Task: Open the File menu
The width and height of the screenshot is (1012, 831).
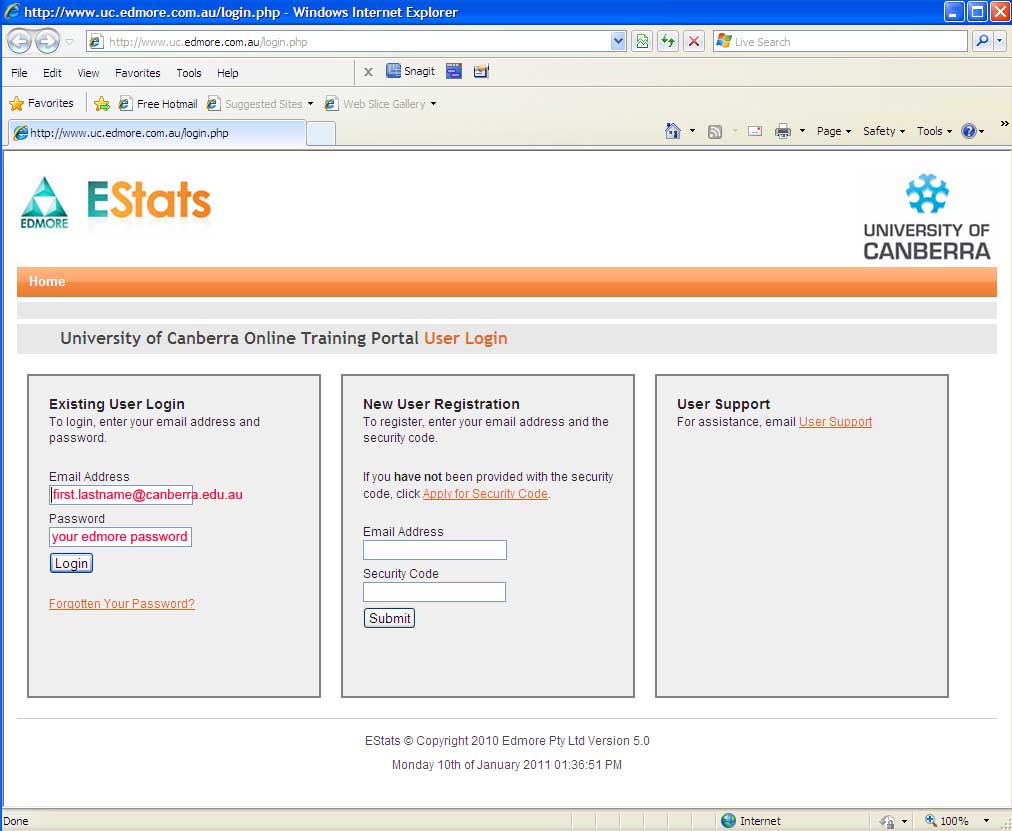Action: click(19, 73)
